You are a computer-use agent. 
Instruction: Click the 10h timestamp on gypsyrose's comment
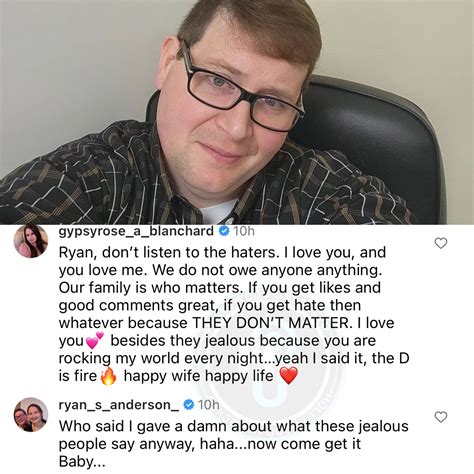point(244,231)
